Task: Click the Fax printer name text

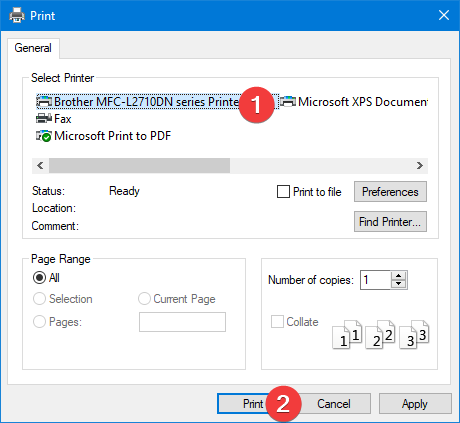Action: coord(63,119)
